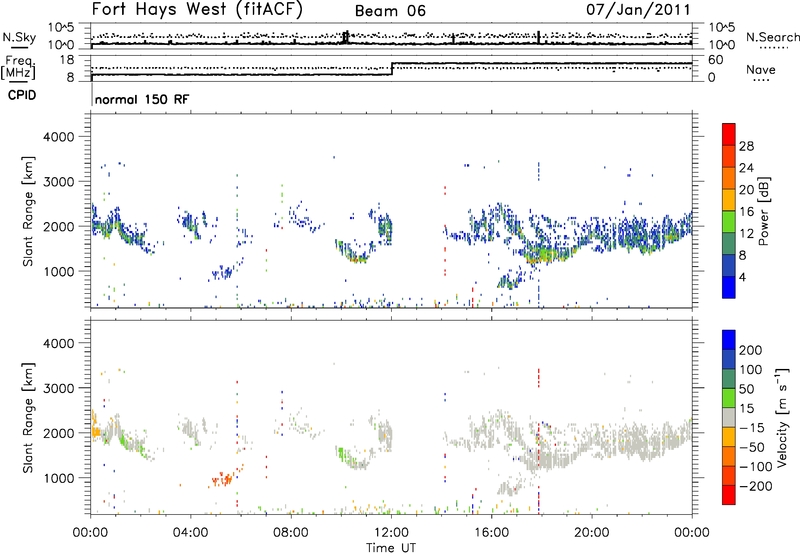Select the "Beam 06" header label
The width and height of the screenshot is (800, 554).
[390, 11]
